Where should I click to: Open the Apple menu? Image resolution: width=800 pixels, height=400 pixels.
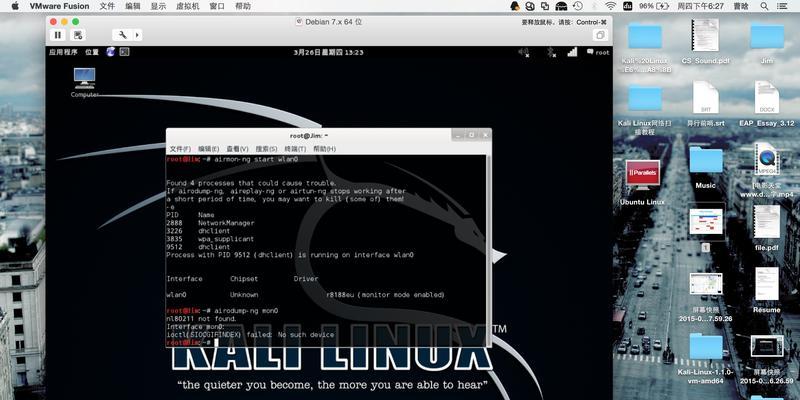pos(14,6)
